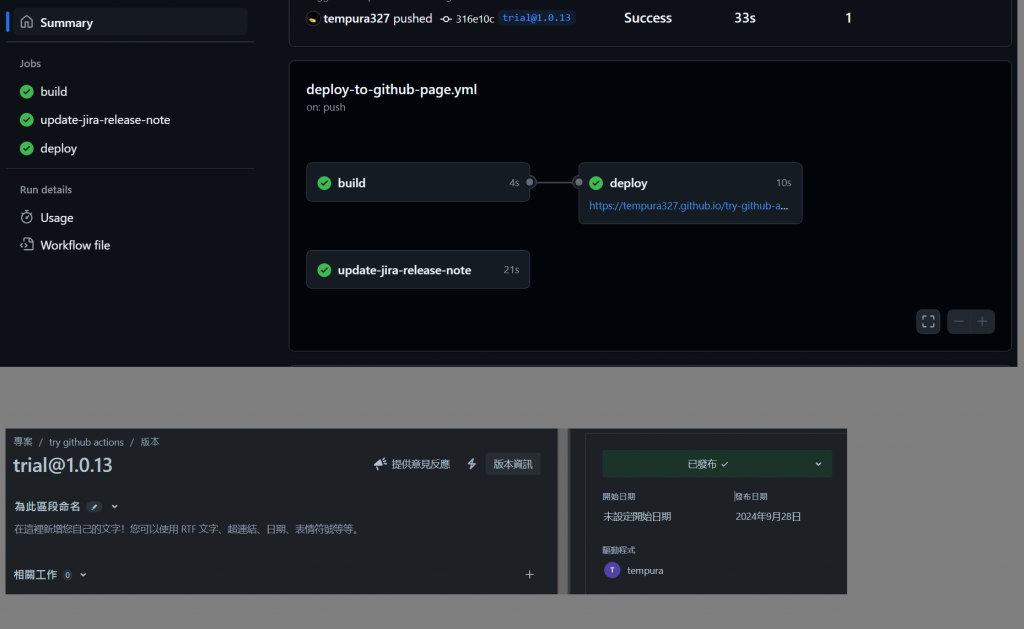Viewport: 1024px width, 629px height.
Task: Click the megaphone feedback icon
Action: pyautogui.click(x=380, y=464)
